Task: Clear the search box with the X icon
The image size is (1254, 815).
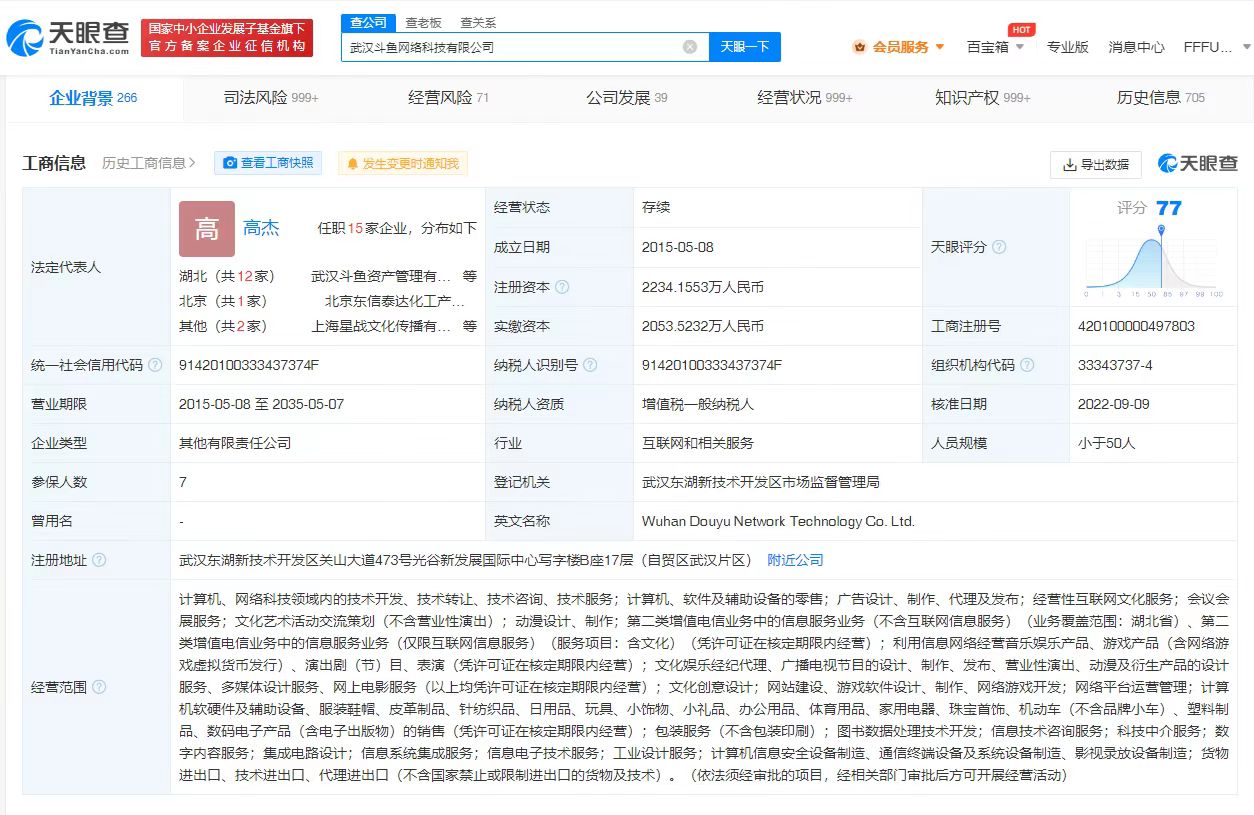Action: click(690, 47)
